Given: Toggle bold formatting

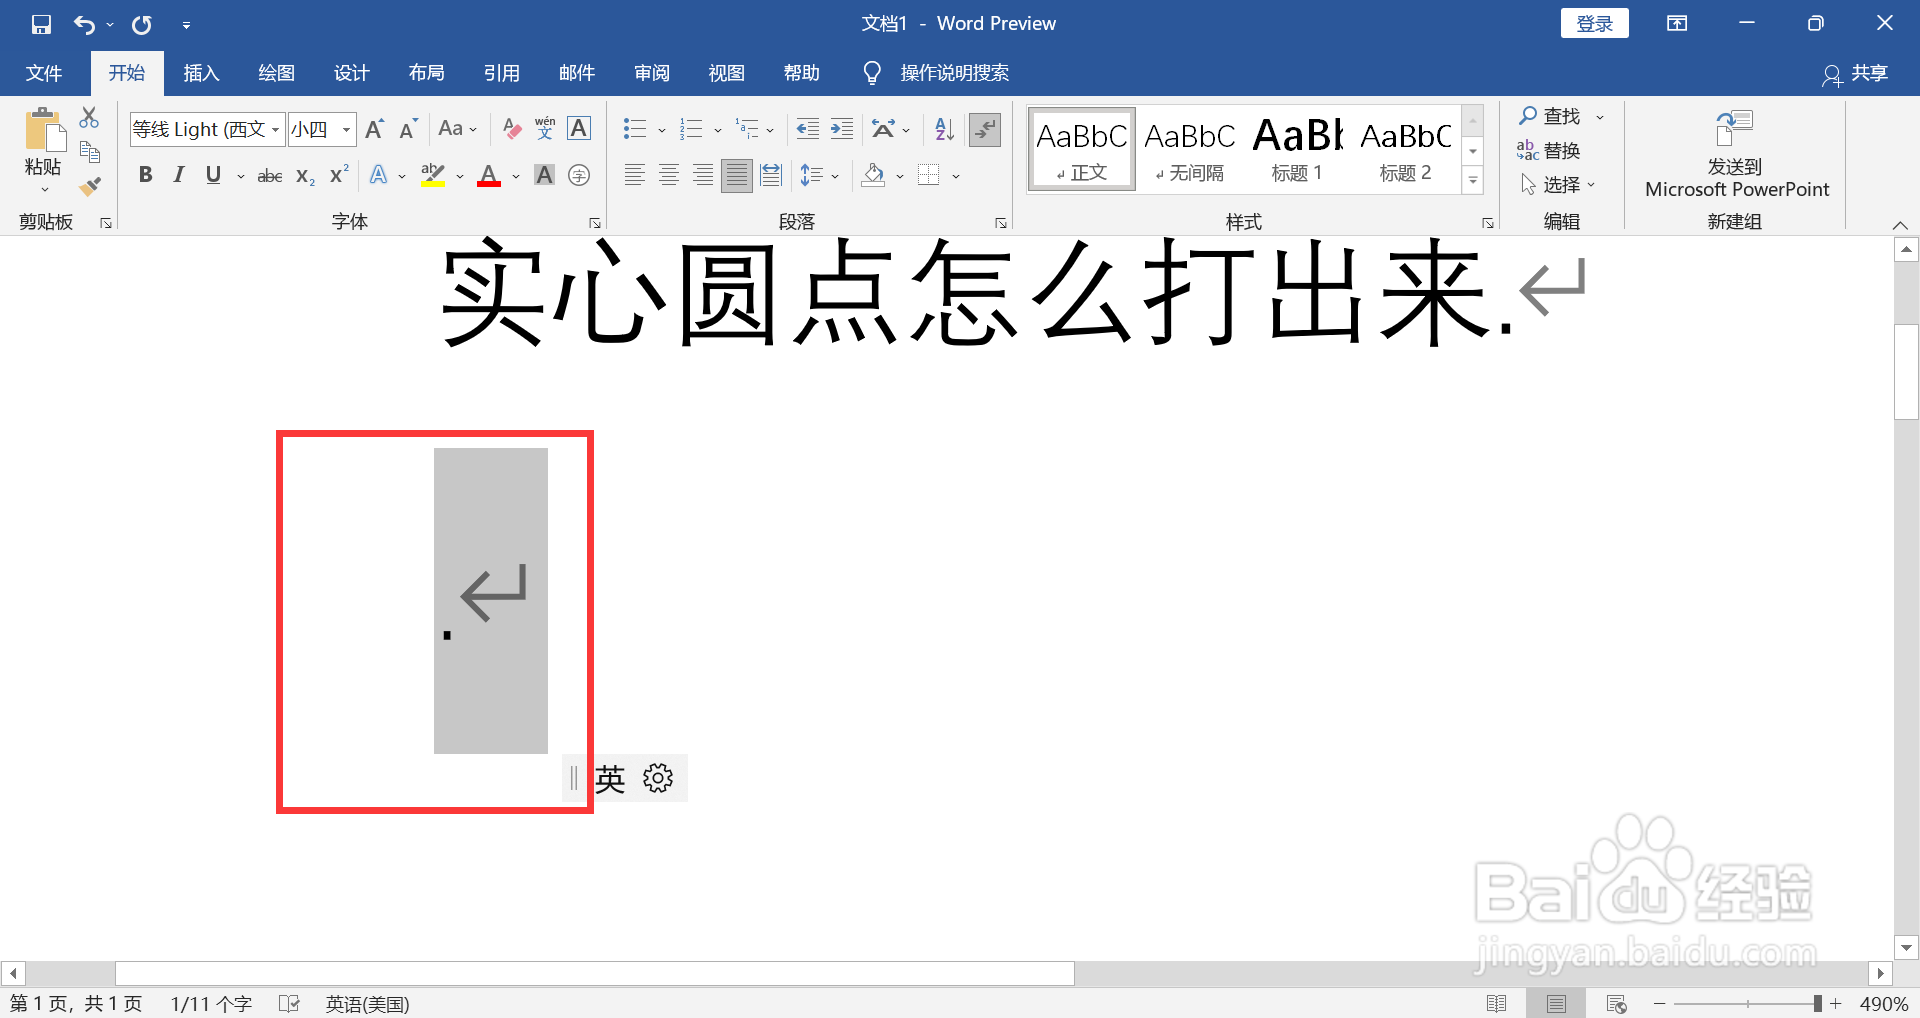Looking at the screenshot, I should [146, 175].
